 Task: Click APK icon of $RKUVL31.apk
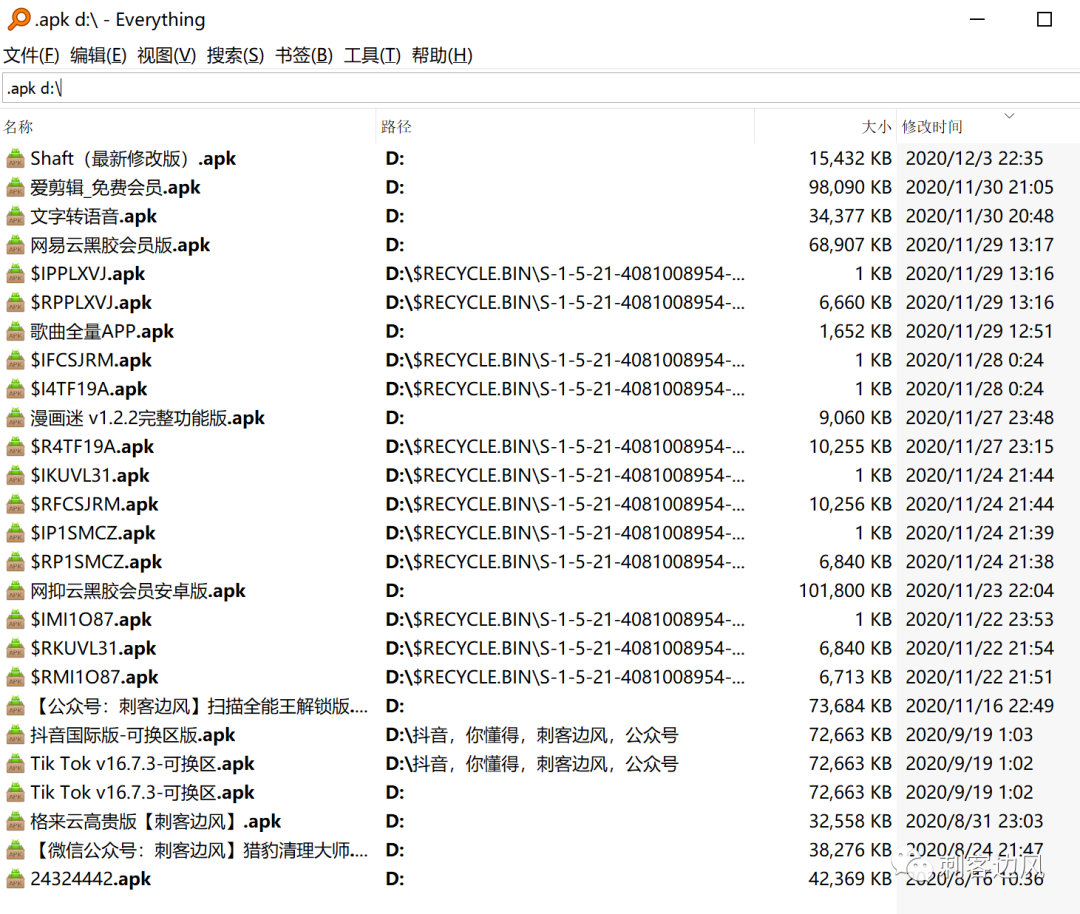[15, 649]
